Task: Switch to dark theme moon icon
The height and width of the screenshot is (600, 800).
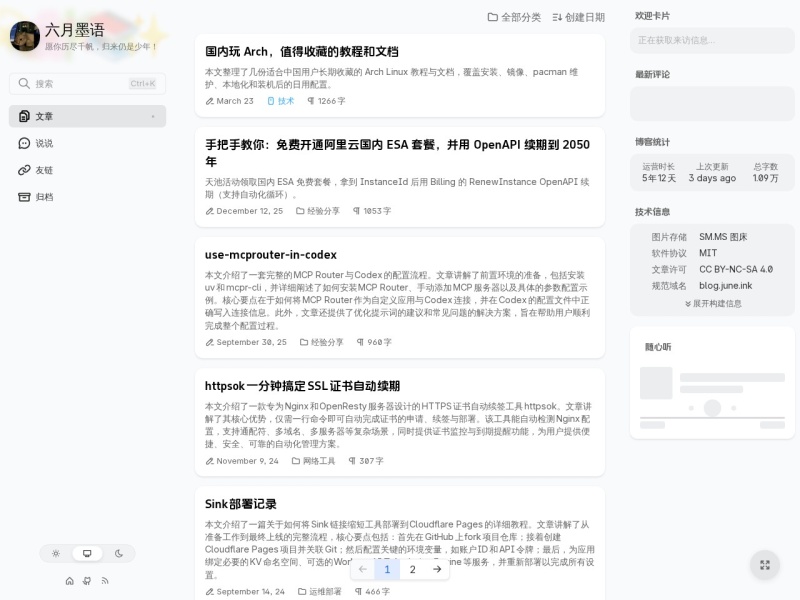Action: (x=119, y=554)
